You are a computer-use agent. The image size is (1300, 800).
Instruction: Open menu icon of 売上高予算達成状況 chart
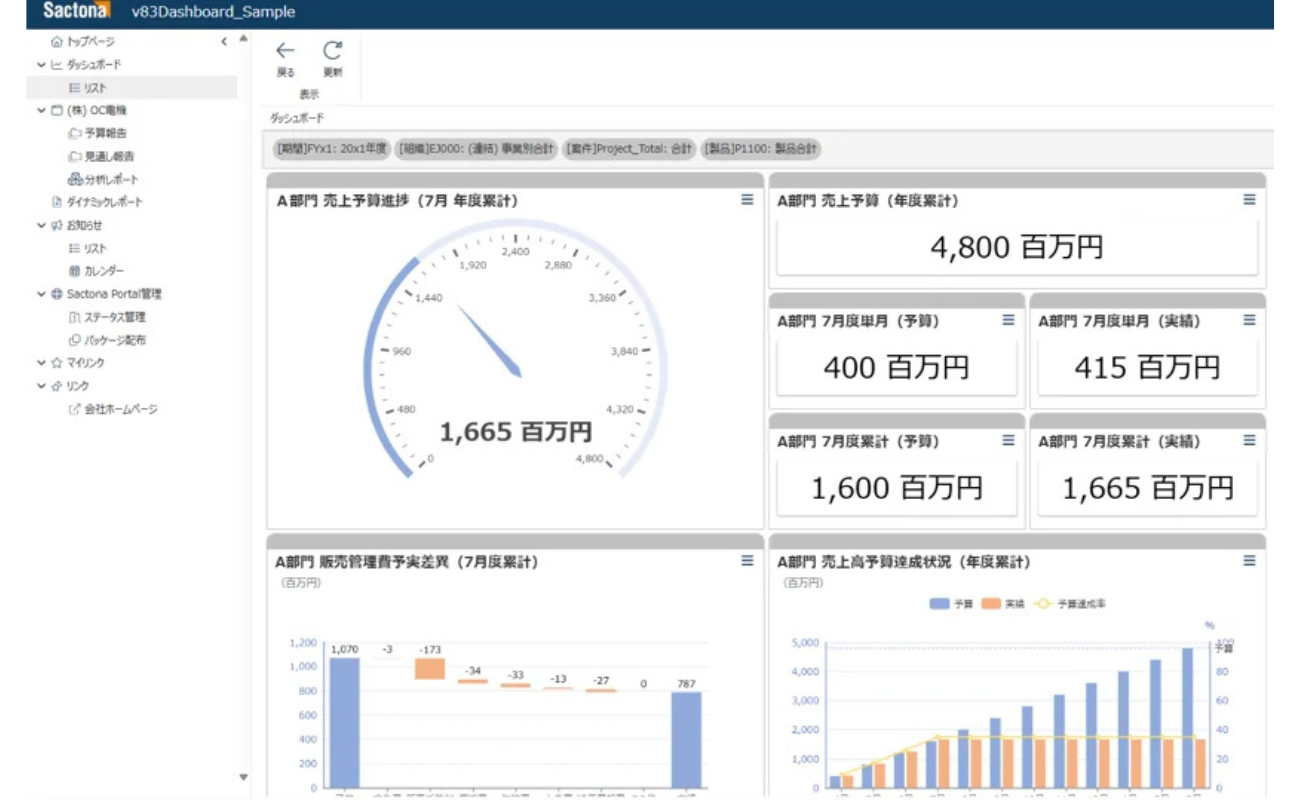point(1249,561)
